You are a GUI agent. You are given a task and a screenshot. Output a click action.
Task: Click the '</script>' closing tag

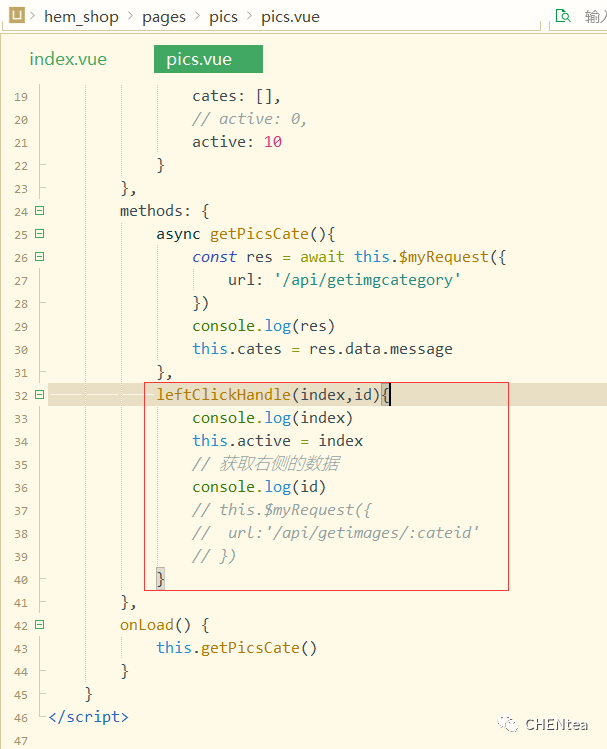(x=88, y=717)
